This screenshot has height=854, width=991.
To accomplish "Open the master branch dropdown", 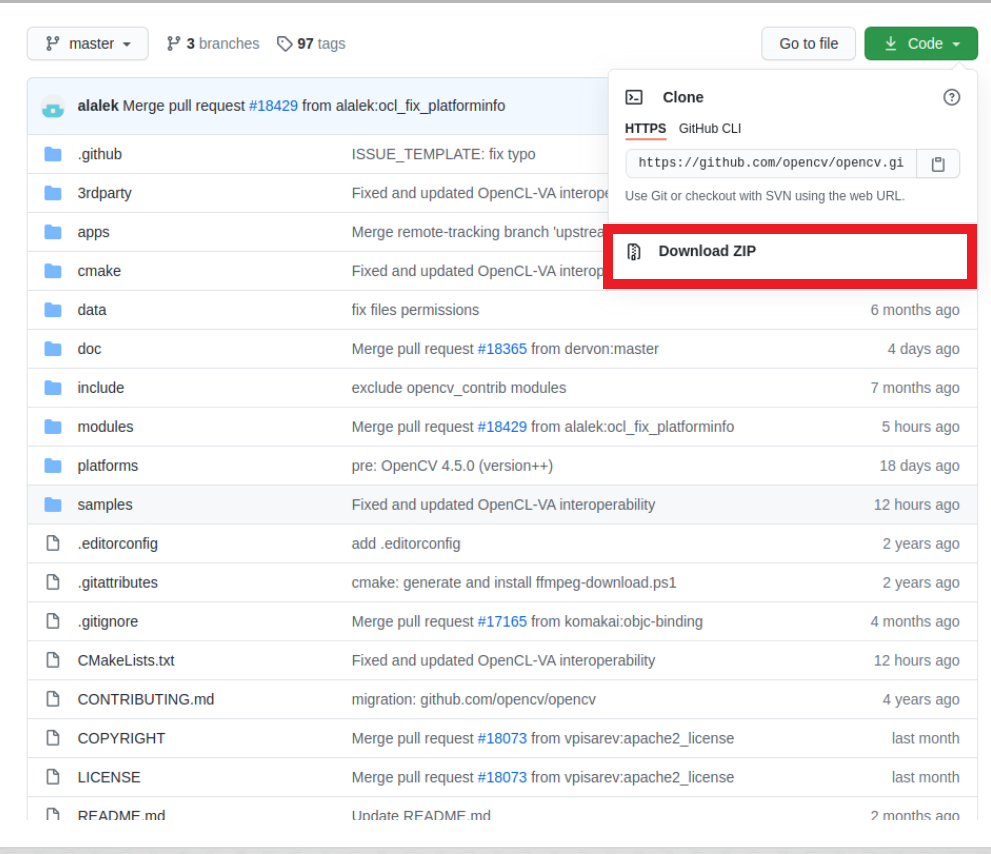I will pos(88,44).
